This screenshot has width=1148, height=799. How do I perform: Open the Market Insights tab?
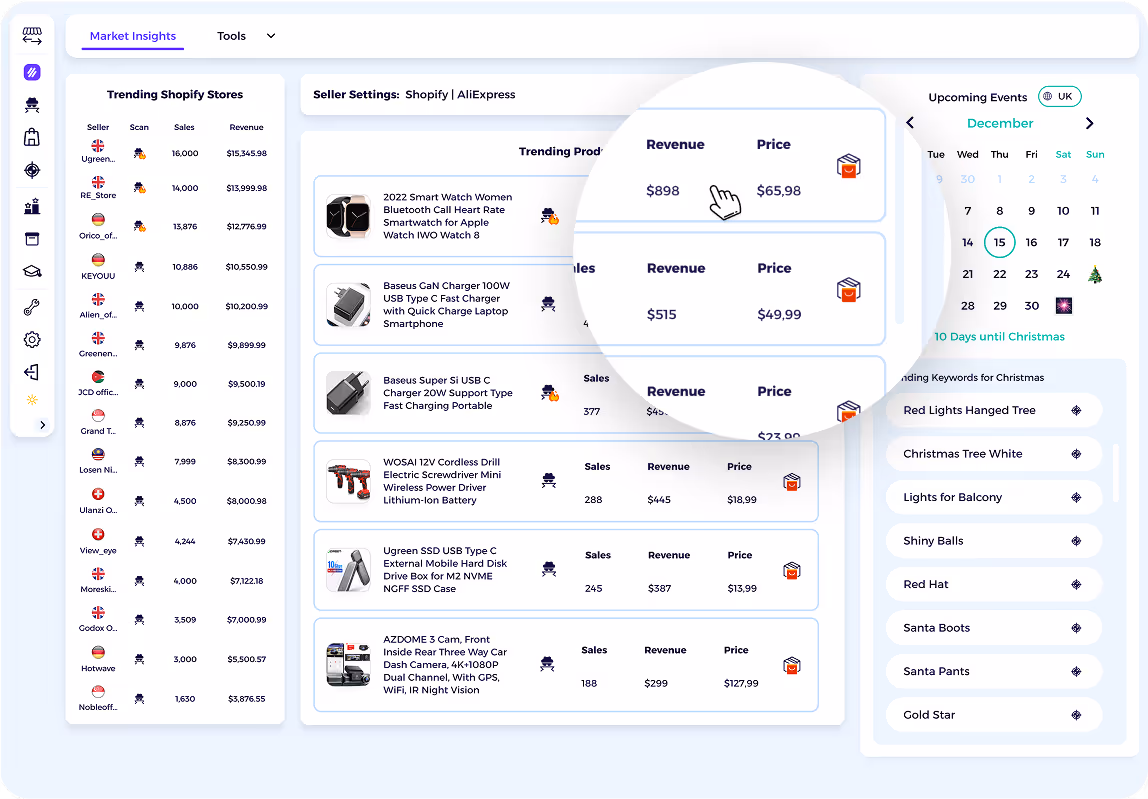click(x=133, y=36)
